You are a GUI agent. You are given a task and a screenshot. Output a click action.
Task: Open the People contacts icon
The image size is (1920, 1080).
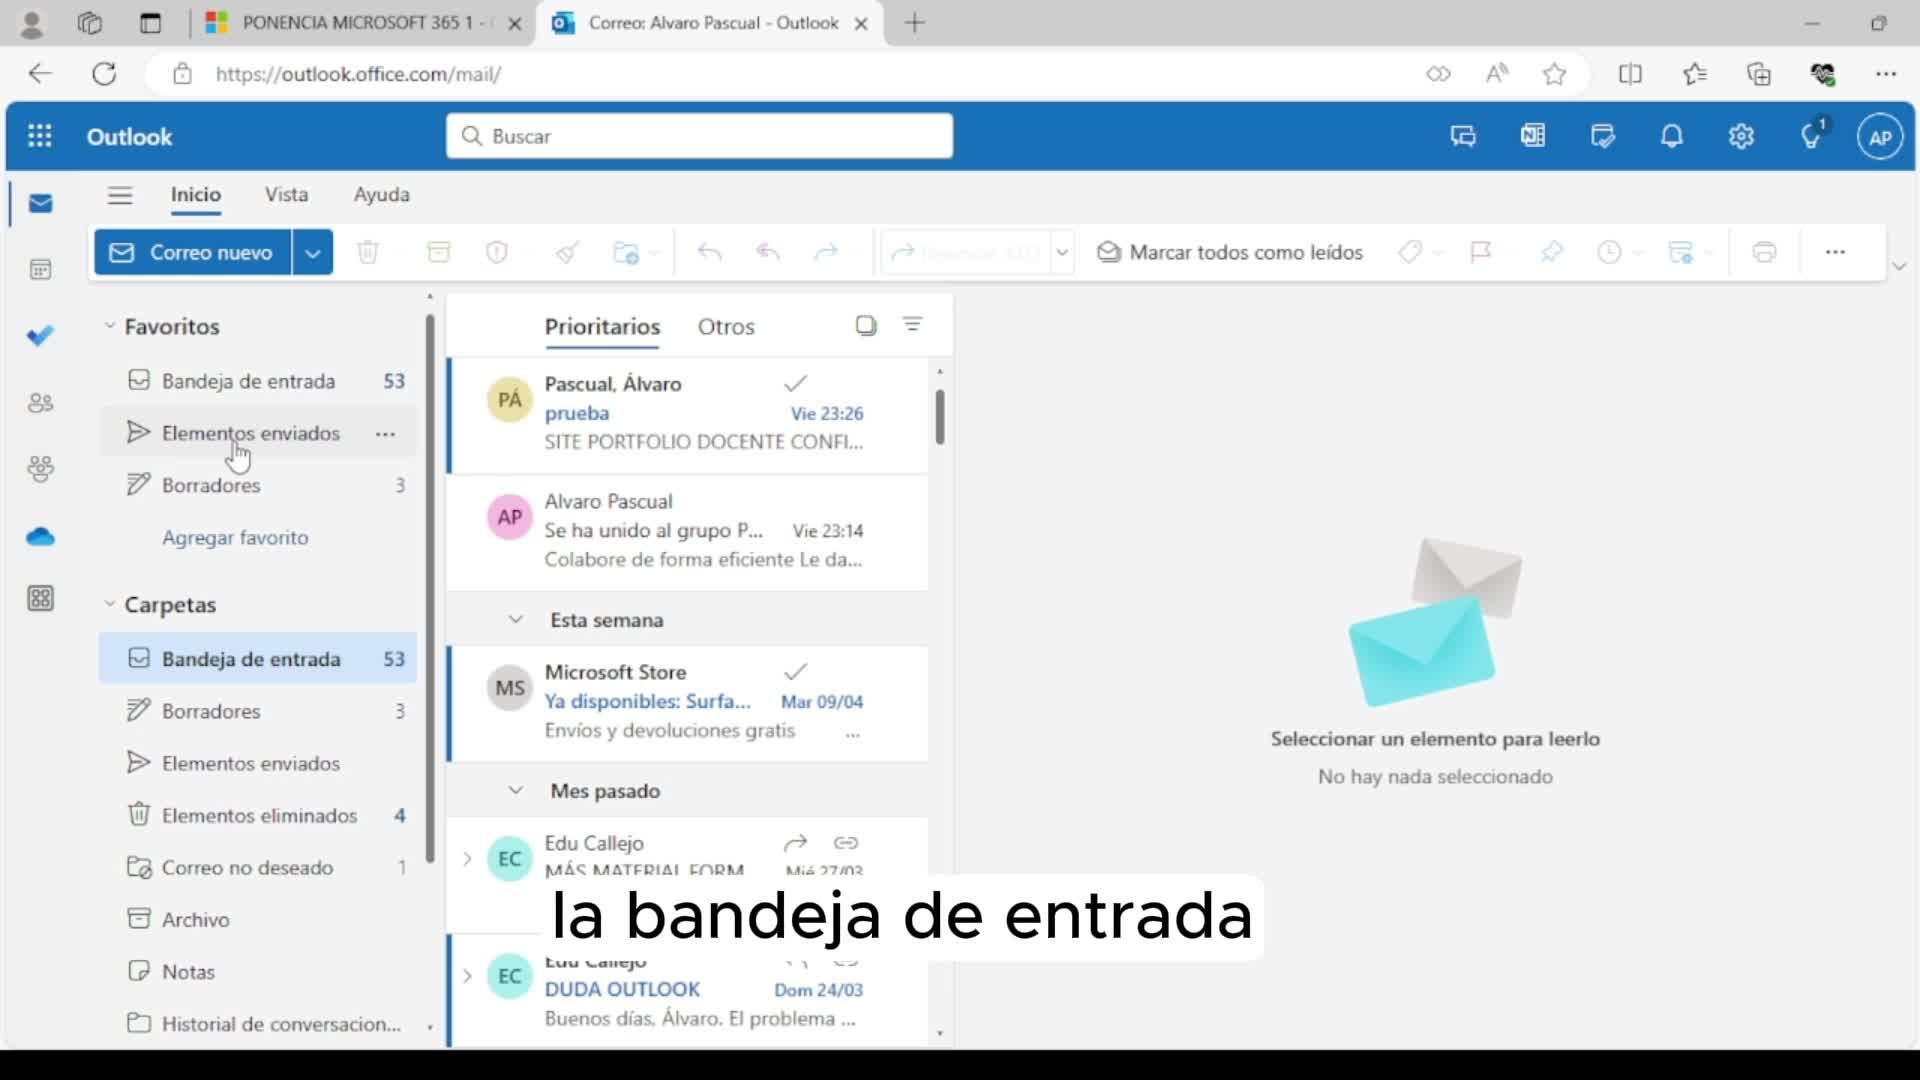pos(40,403)
